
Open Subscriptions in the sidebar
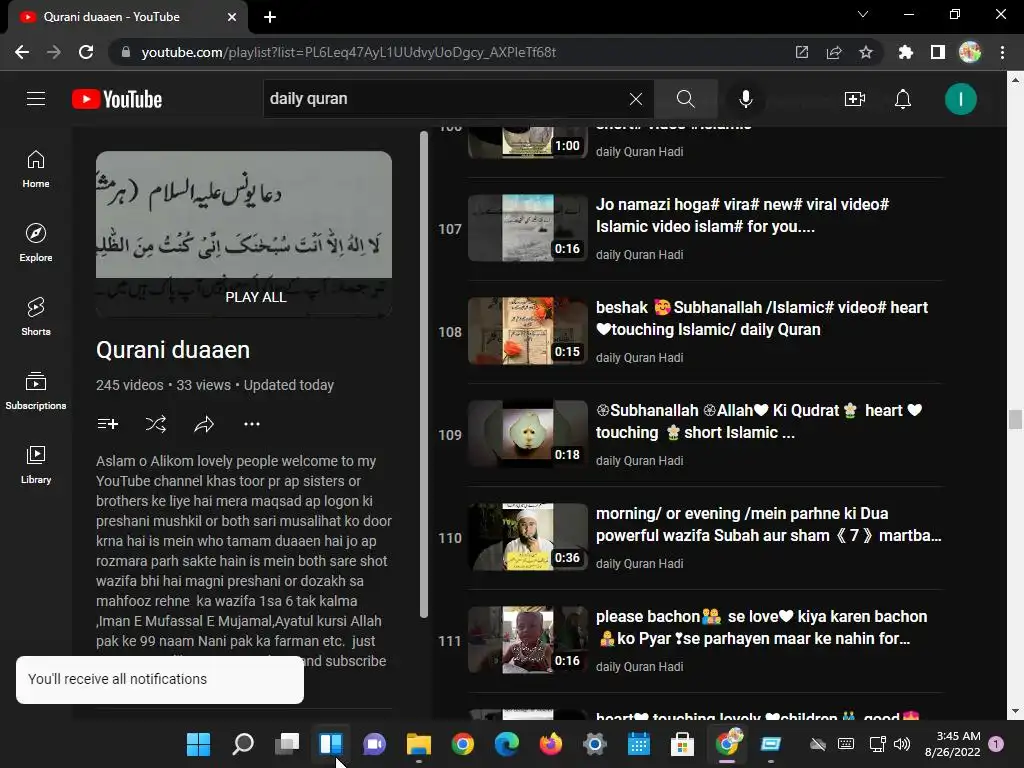[36, 391]
